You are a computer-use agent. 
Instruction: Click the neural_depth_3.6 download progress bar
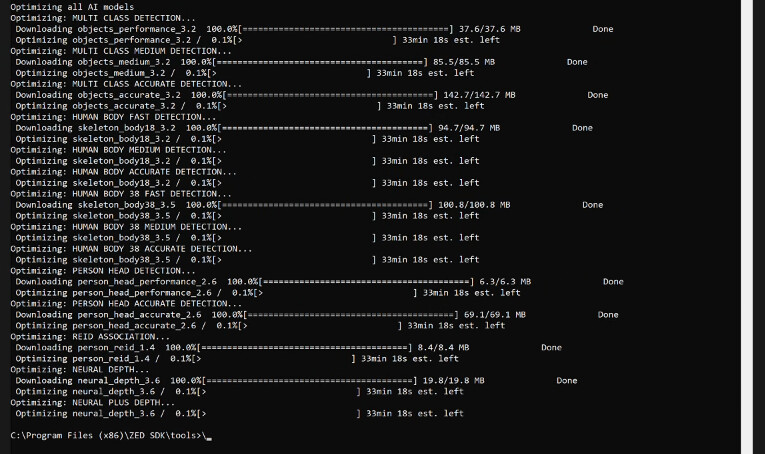(x=311, y=381)
